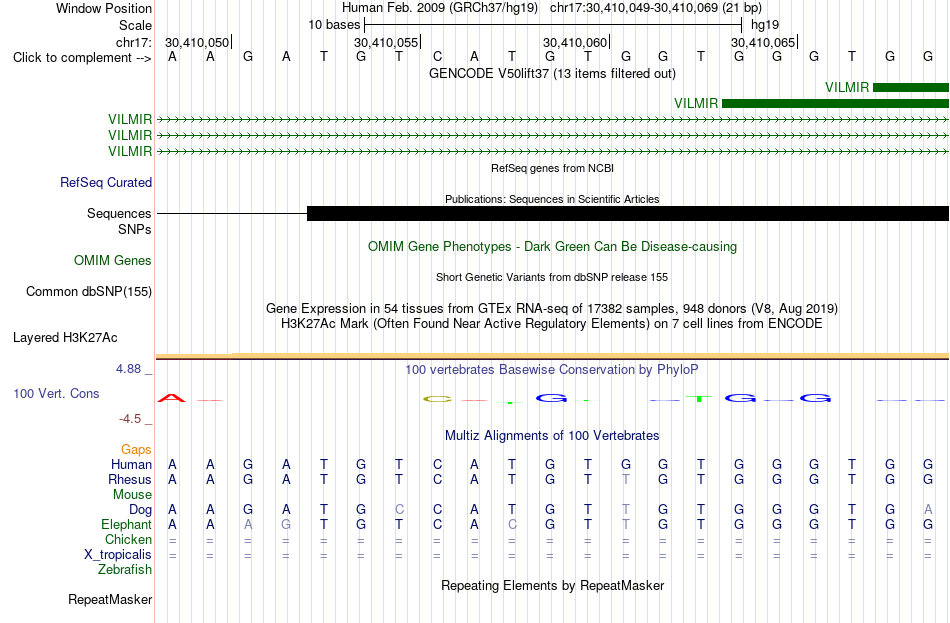This screenshot has height=623, width=950.
Task: Click the 30,410,060 position marker
Action: click(x=575, y=42)
